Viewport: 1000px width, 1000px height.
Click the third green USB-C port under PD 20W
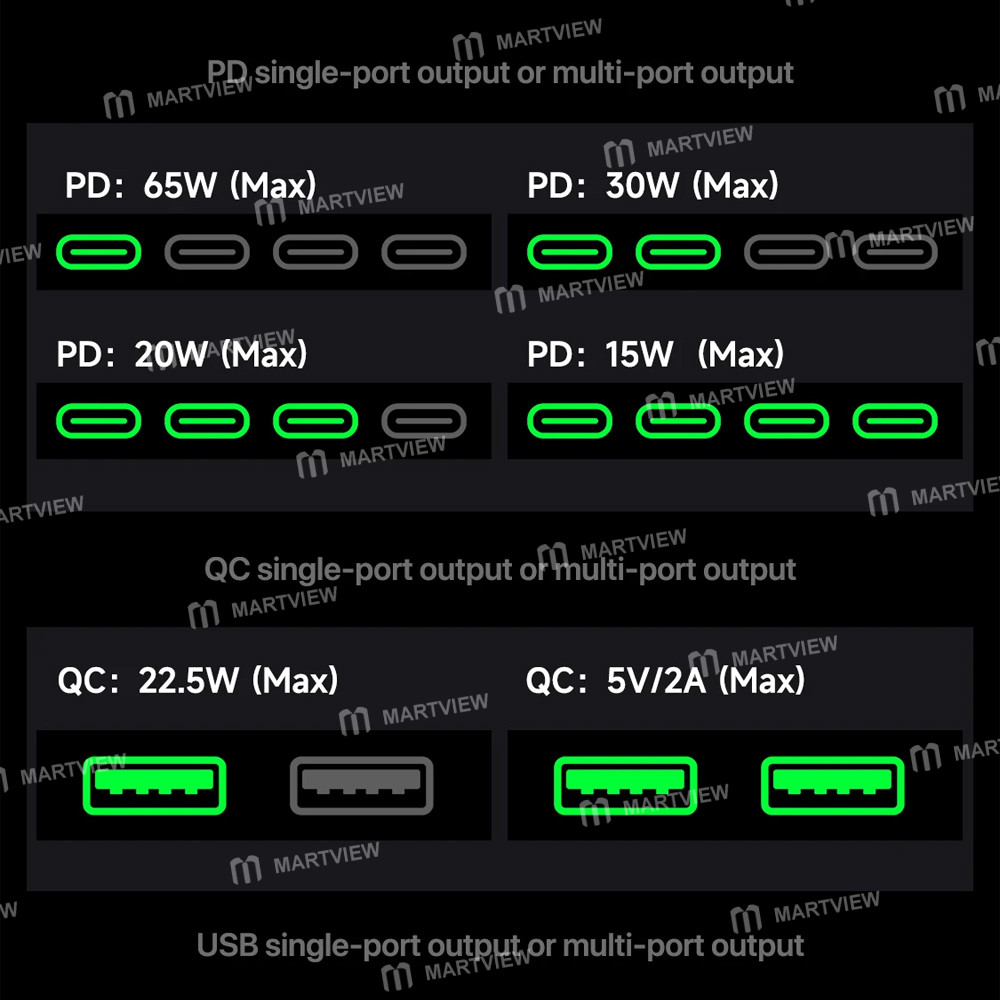click(316, 421)
